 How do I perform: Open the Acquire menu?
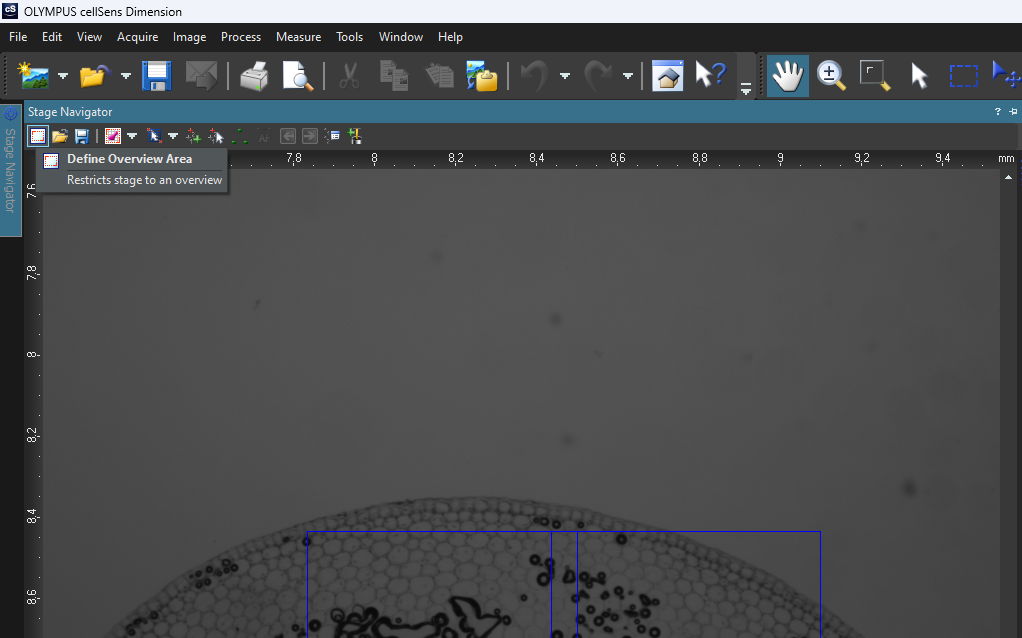pos(138,37)
